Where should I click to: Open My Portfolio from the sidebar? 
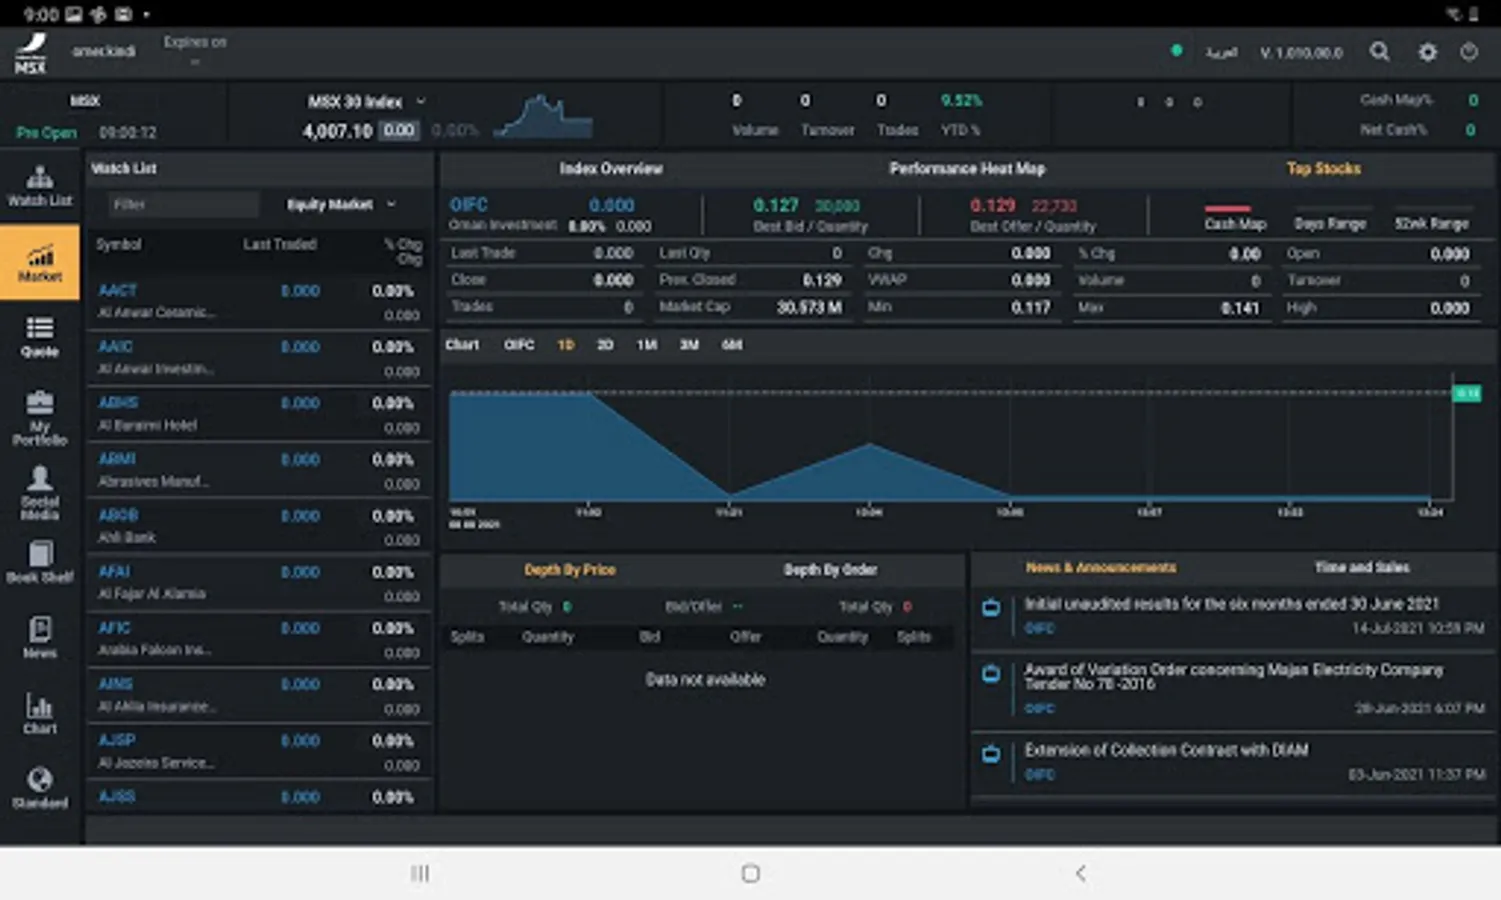[x=40, y=418]
